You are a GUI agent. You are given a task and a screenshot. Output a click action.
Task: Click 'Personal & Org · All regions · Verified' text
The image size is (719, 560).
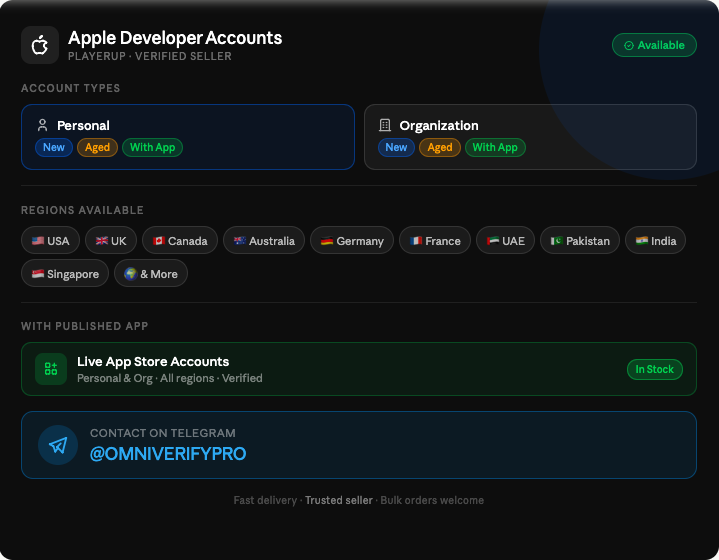(170, 378)
